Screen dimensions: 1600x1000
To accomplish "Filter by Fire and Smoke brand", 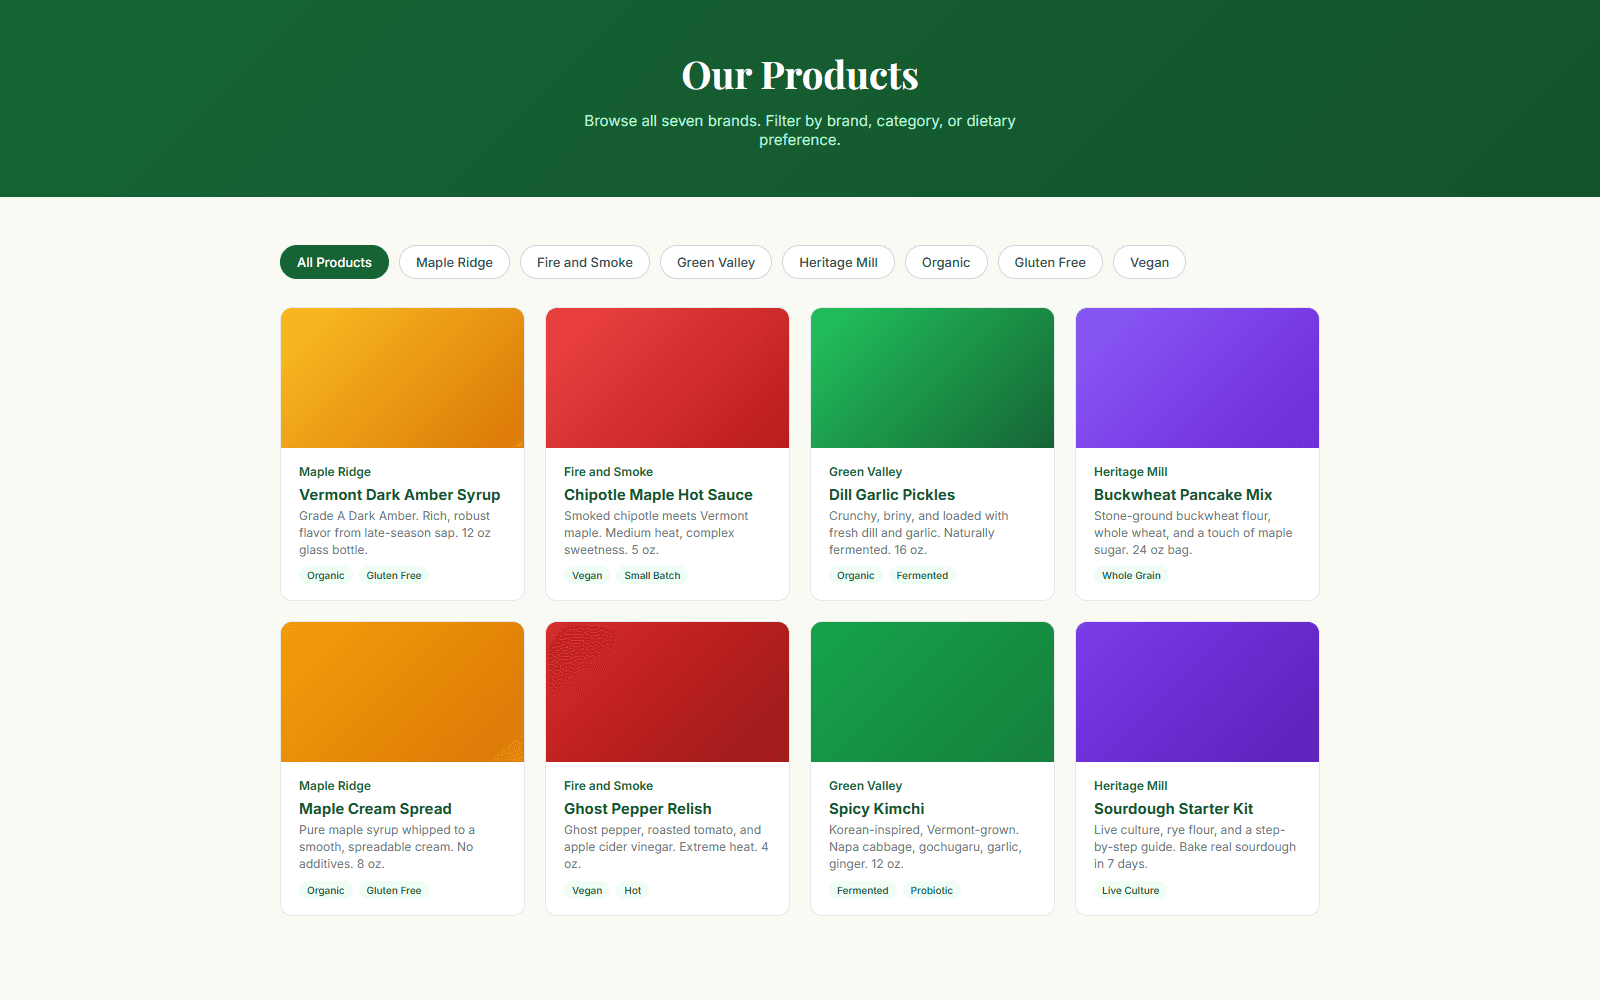I will pyautogui.click(x=584, y=262).
